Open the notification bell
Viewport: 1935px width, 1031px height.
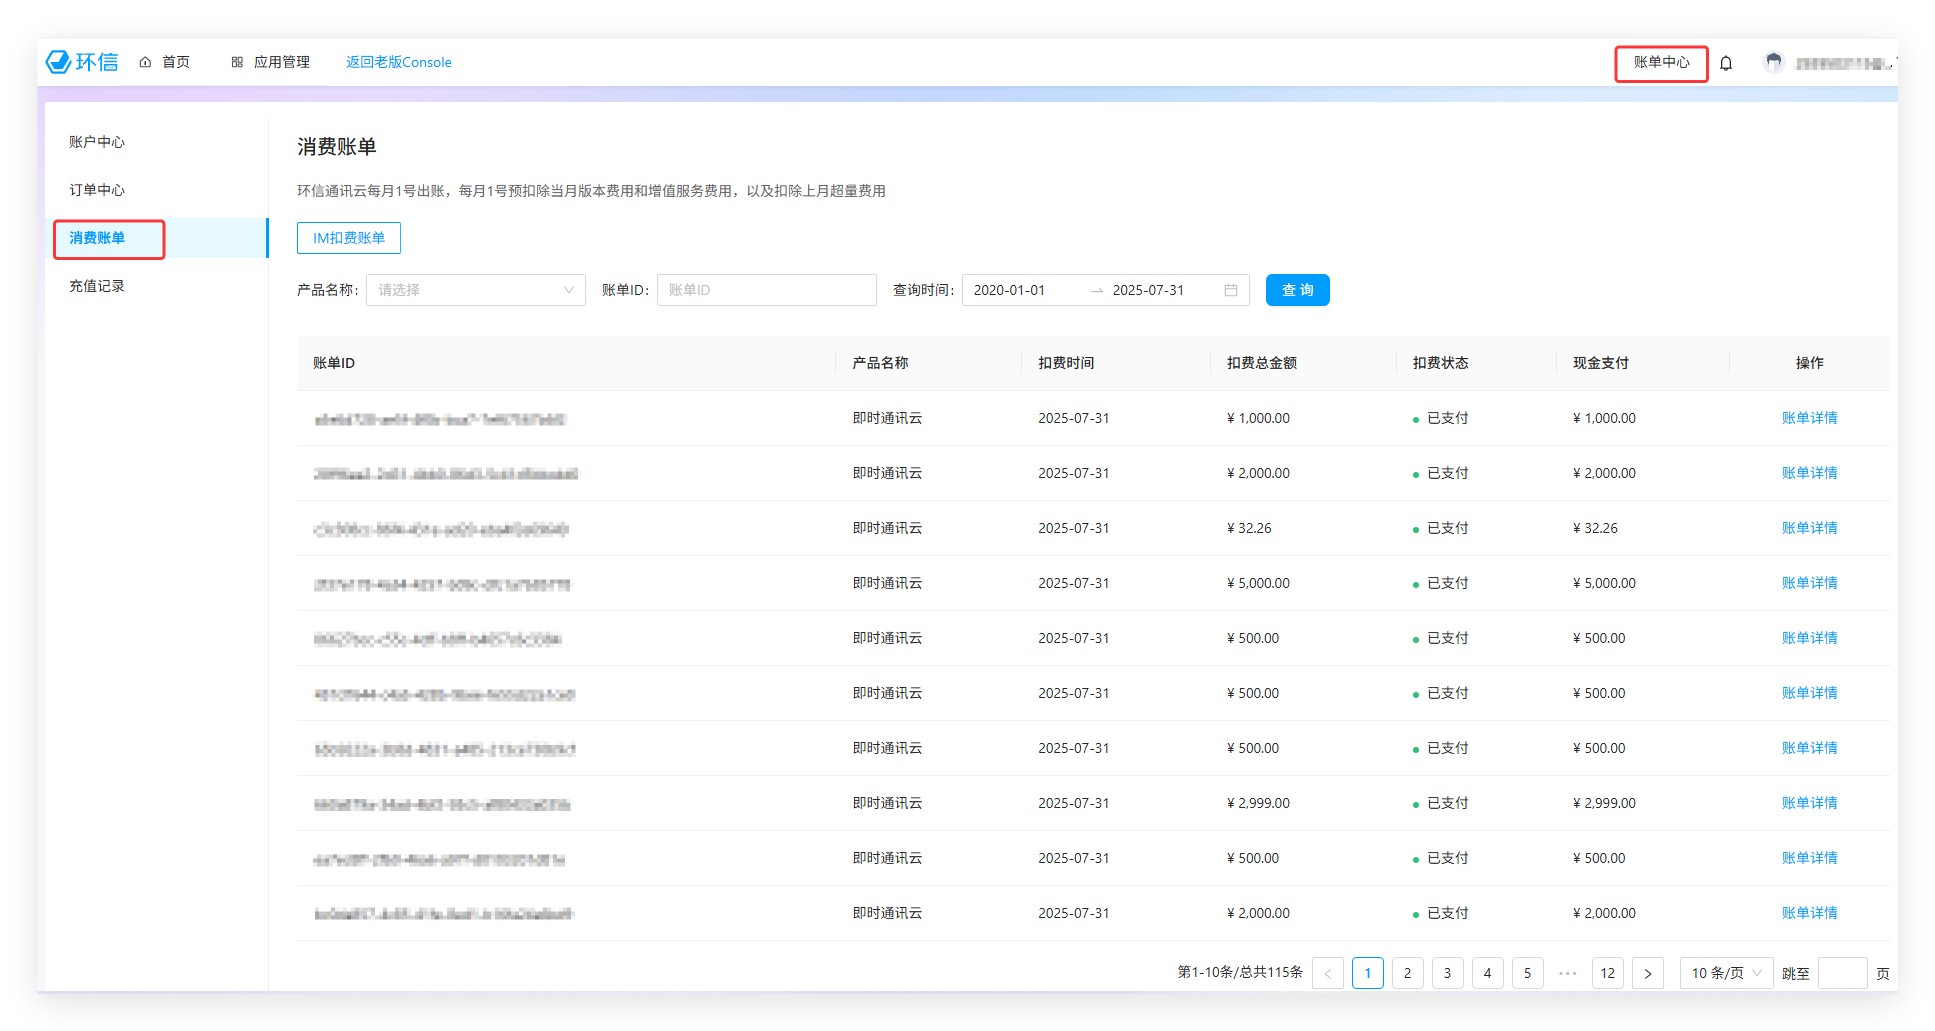[x=1726, y=63]
